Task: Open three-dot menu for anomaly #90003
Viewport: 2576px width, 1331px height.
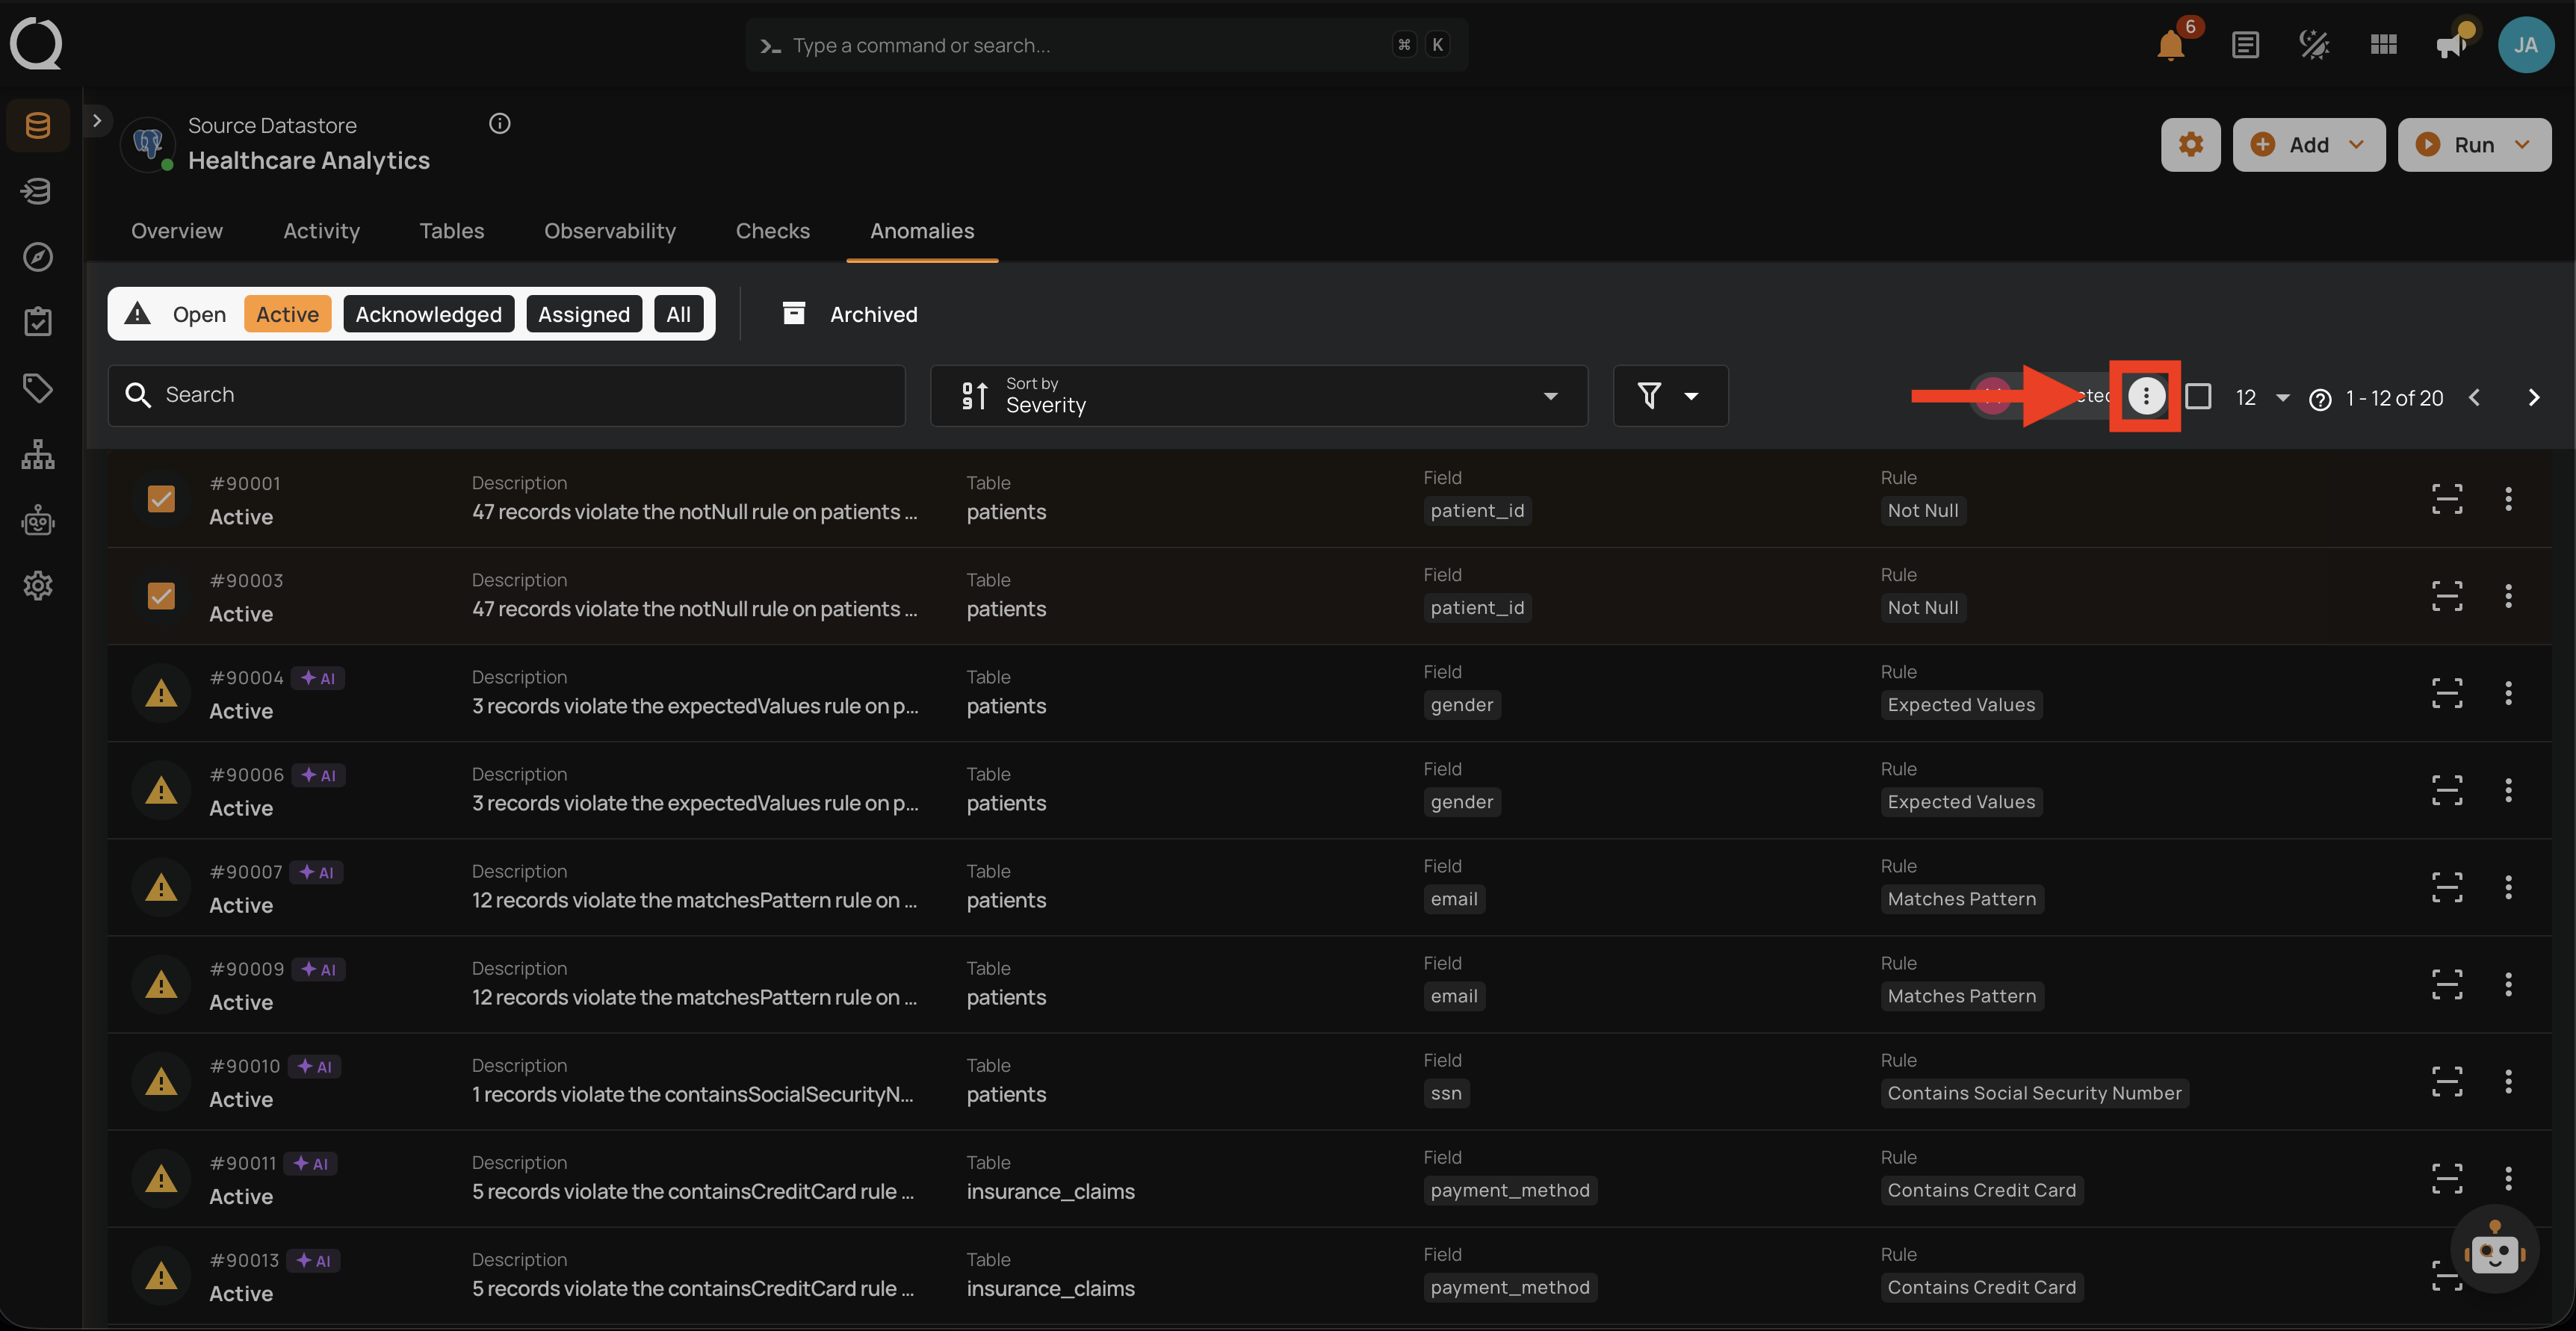Action: tap(2507, 596)
